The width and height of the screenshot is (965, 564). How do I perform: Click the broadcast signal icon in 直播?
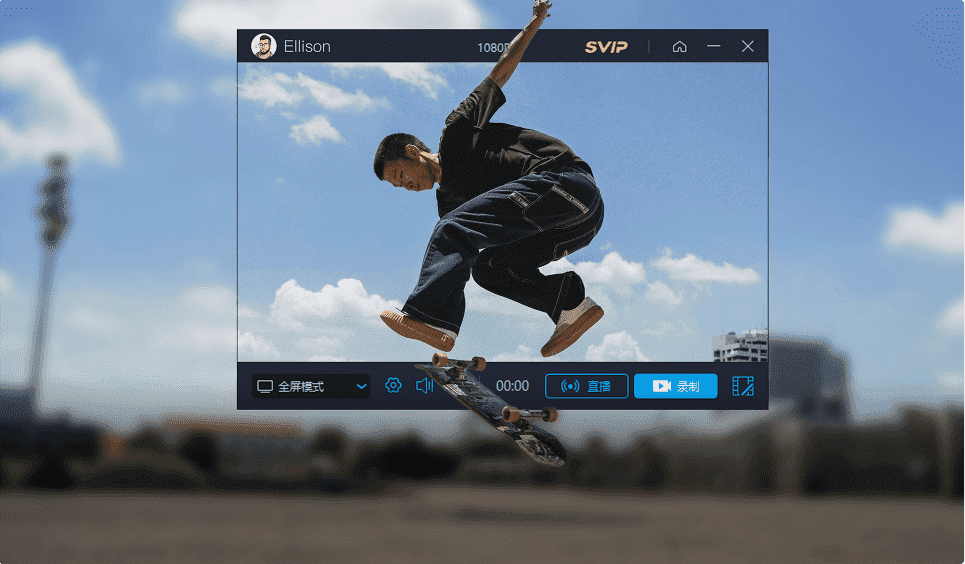point(570,386)
